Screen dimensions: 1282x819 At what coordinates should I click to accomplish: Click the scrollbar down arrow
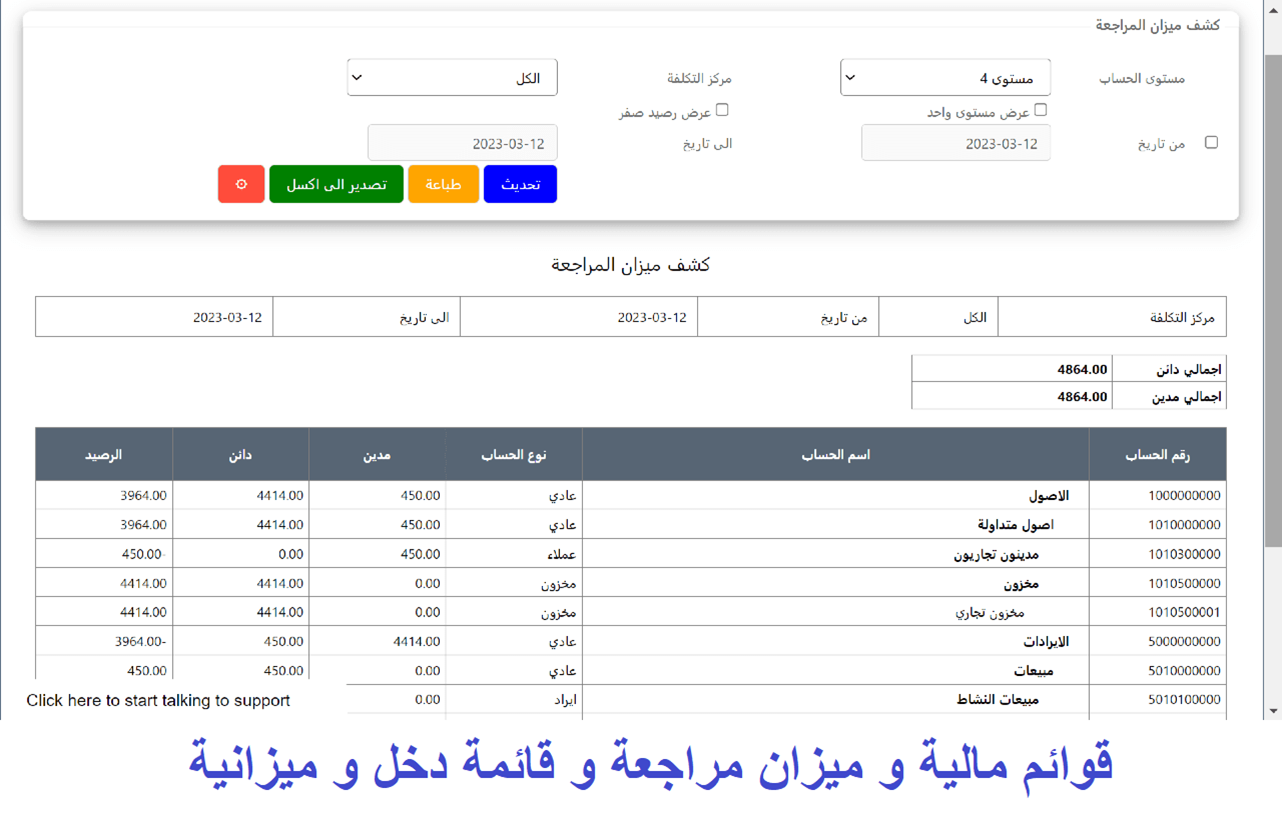[1273, 711]
